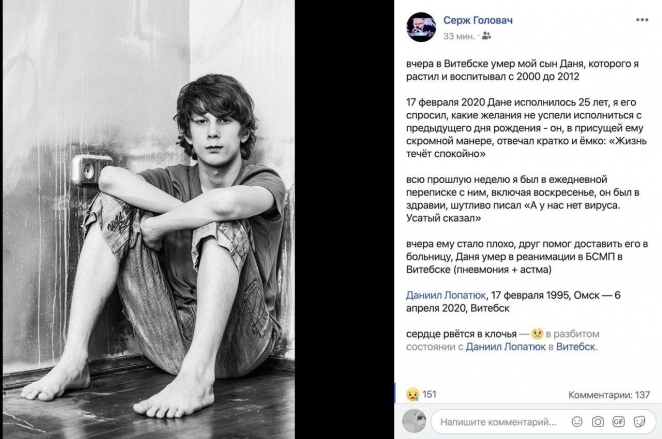Click the sad reaction emoji icon

click(411, 394)
